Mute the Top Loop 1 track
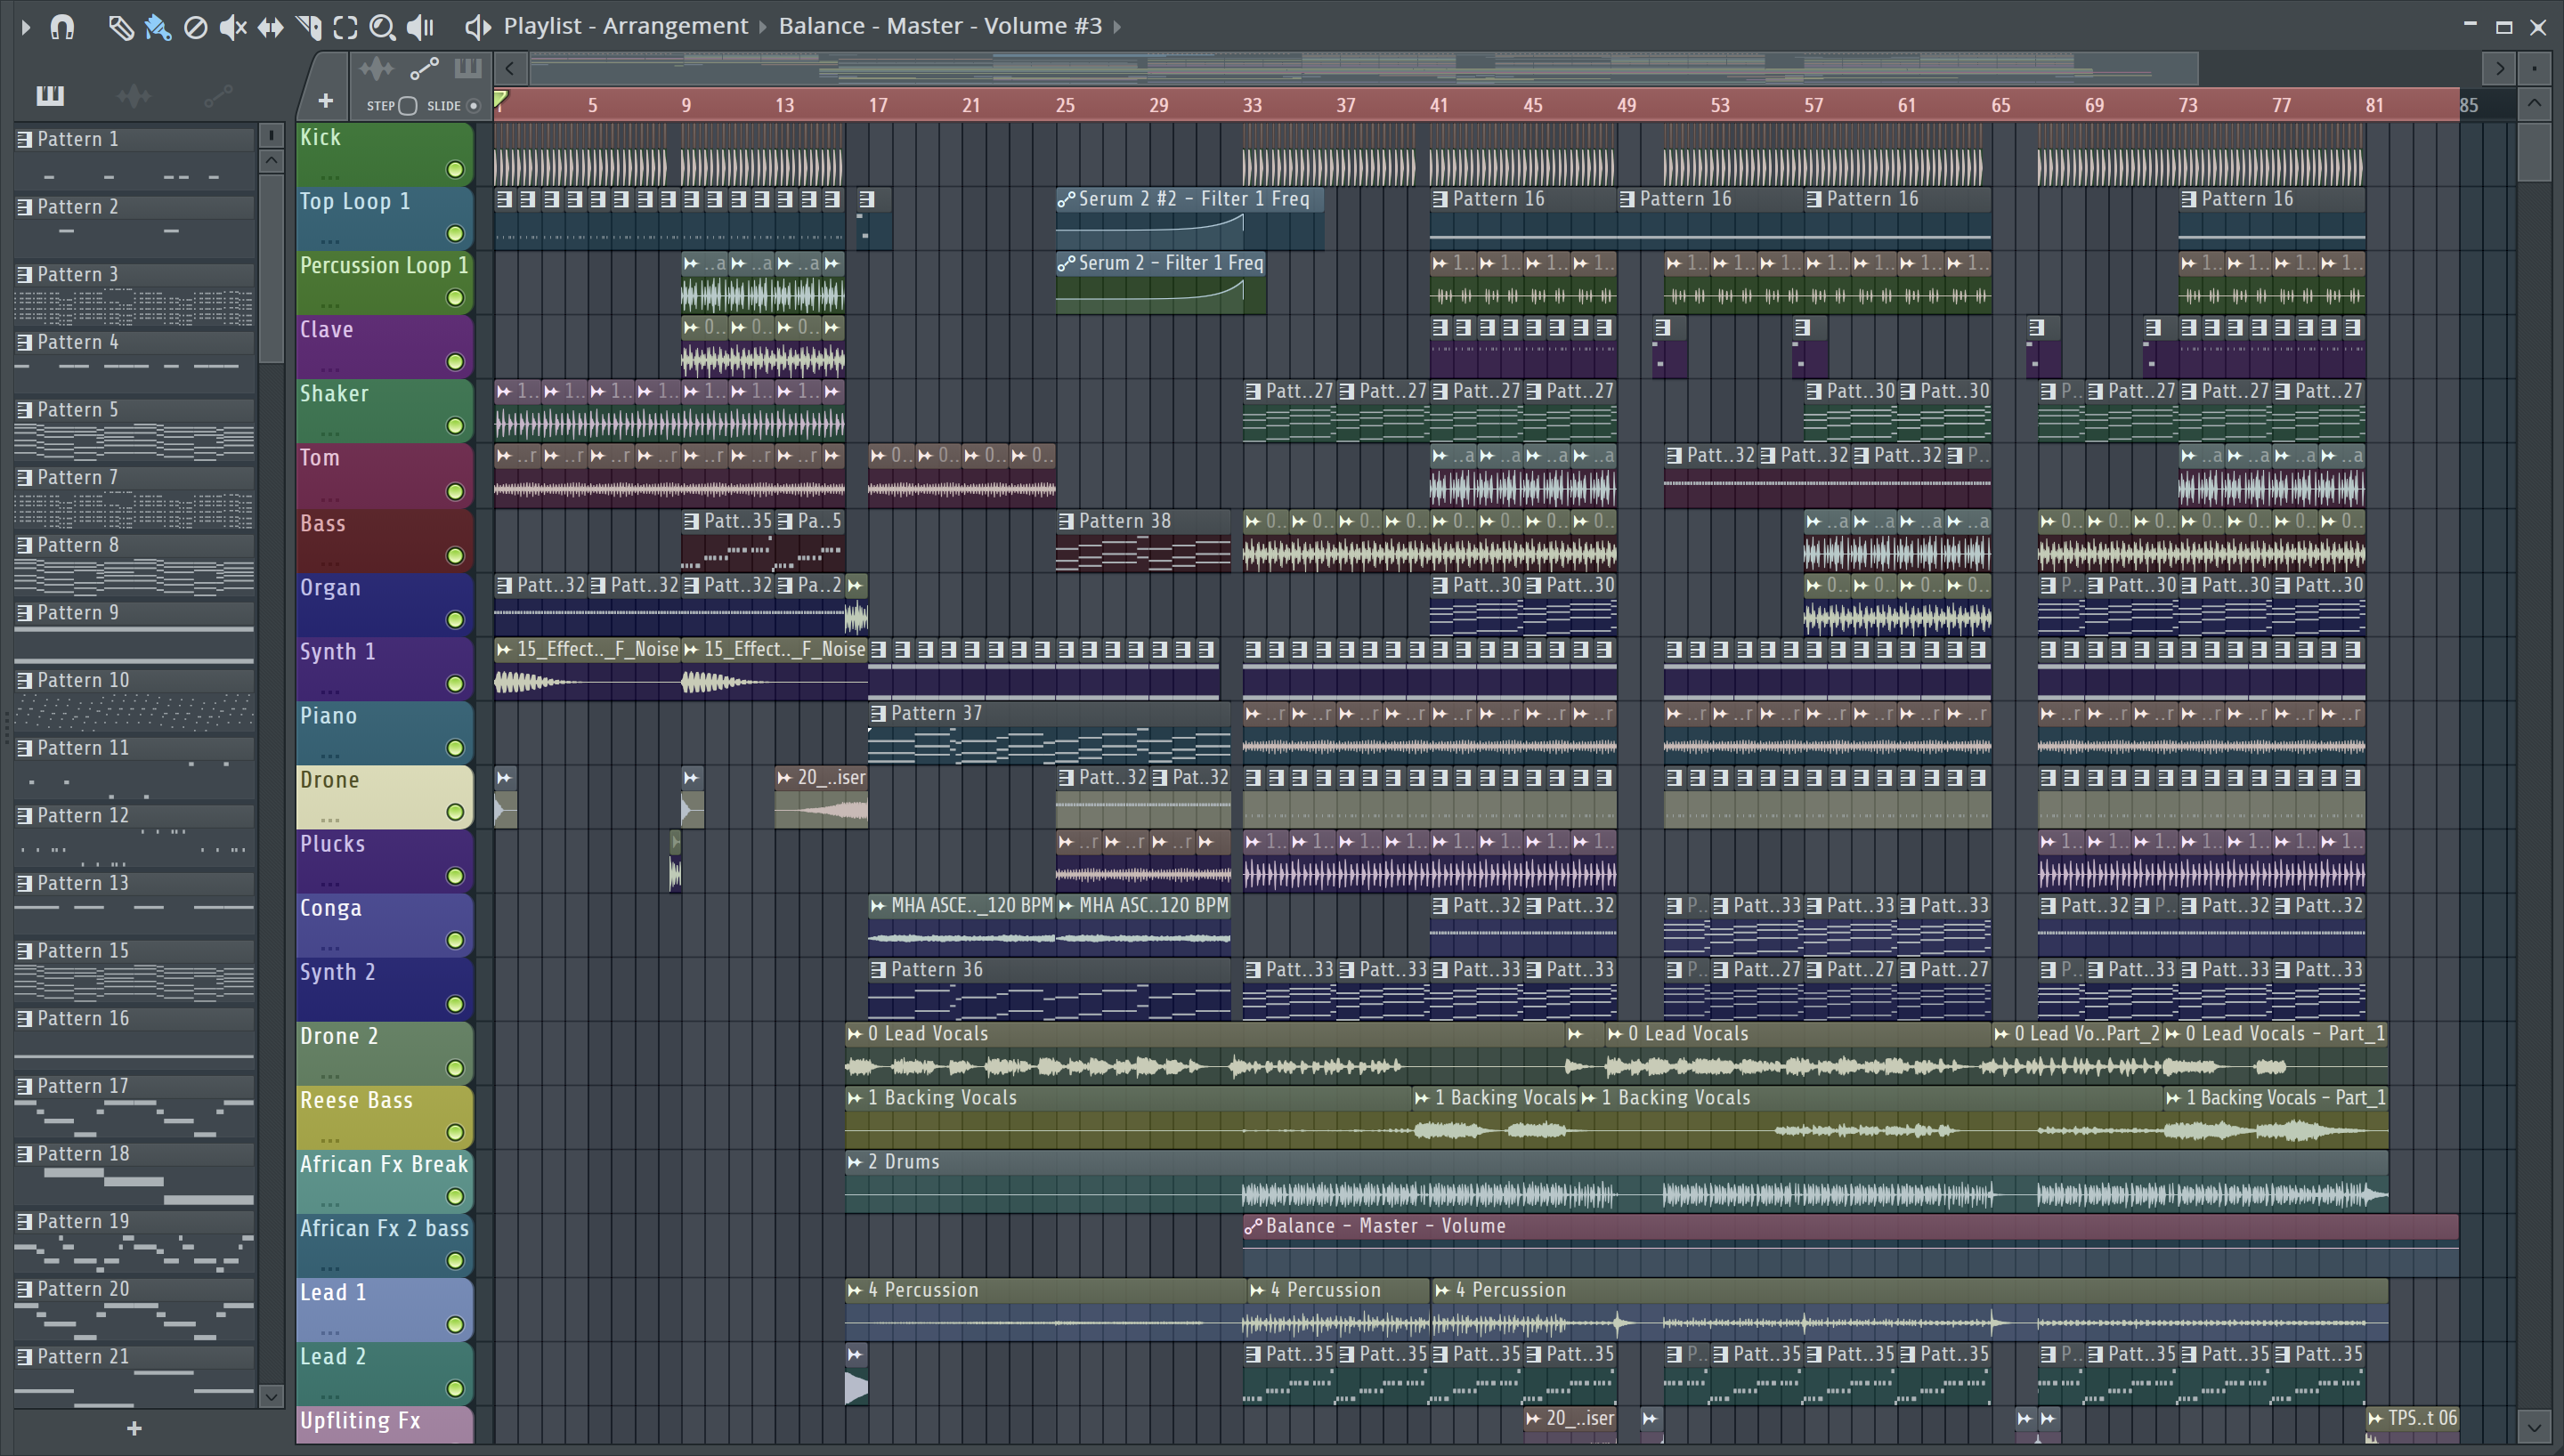2564x1456 pixels. [x=455, y=233]
